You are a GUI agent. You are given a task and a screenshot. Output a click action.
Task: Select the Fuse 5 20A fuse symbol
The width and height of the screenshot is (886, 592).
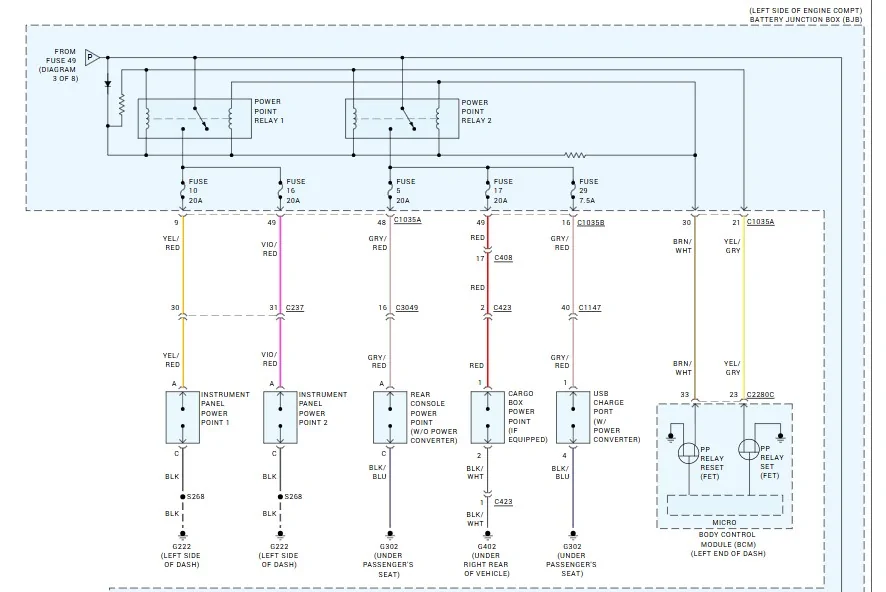(x=390, y=191)
